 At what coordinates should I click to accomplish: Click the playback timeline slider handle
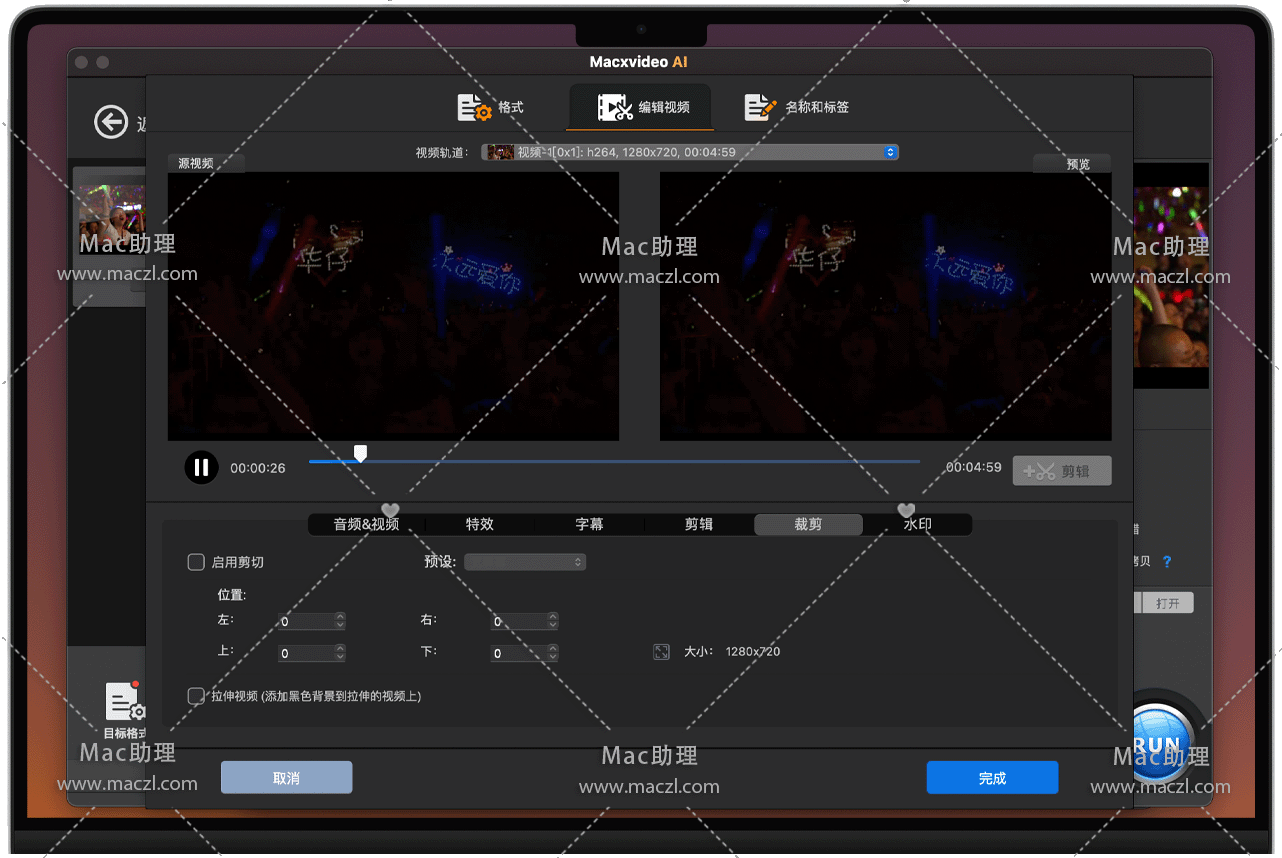(360, 454)
